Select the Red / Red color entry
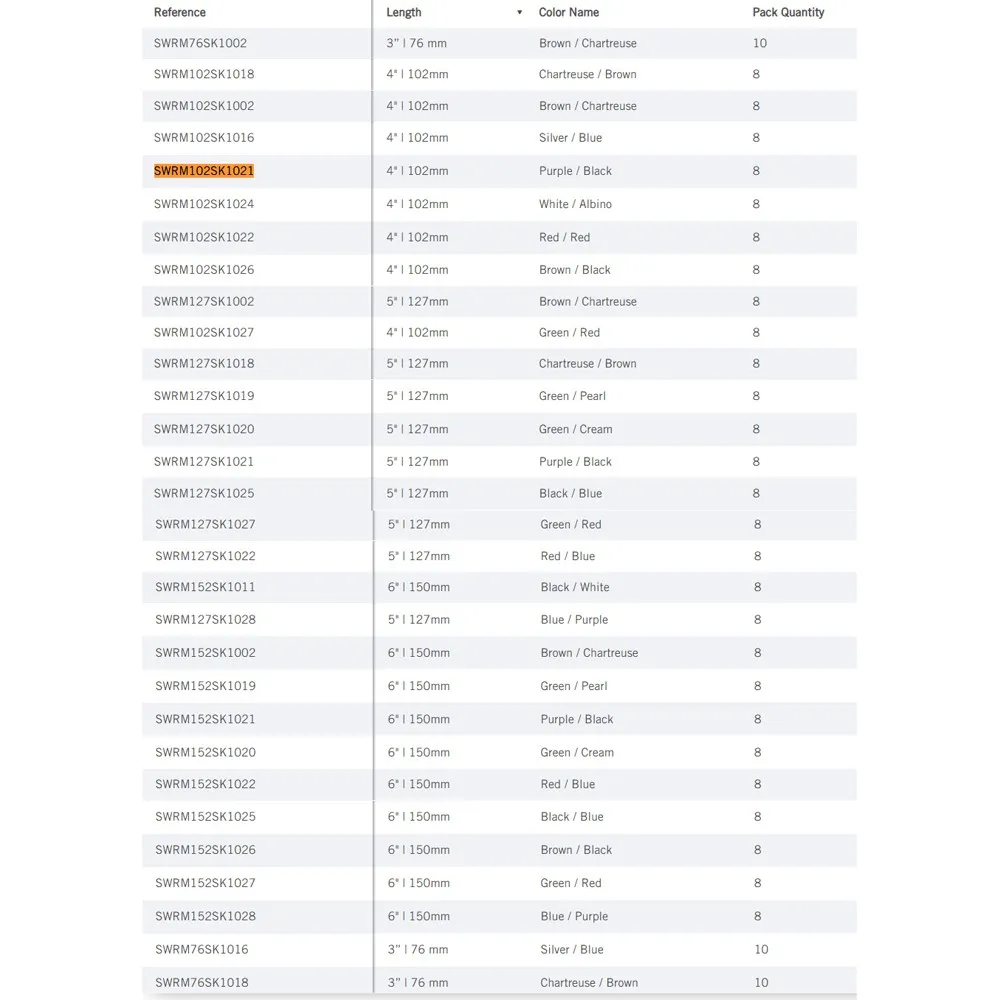 565,238
